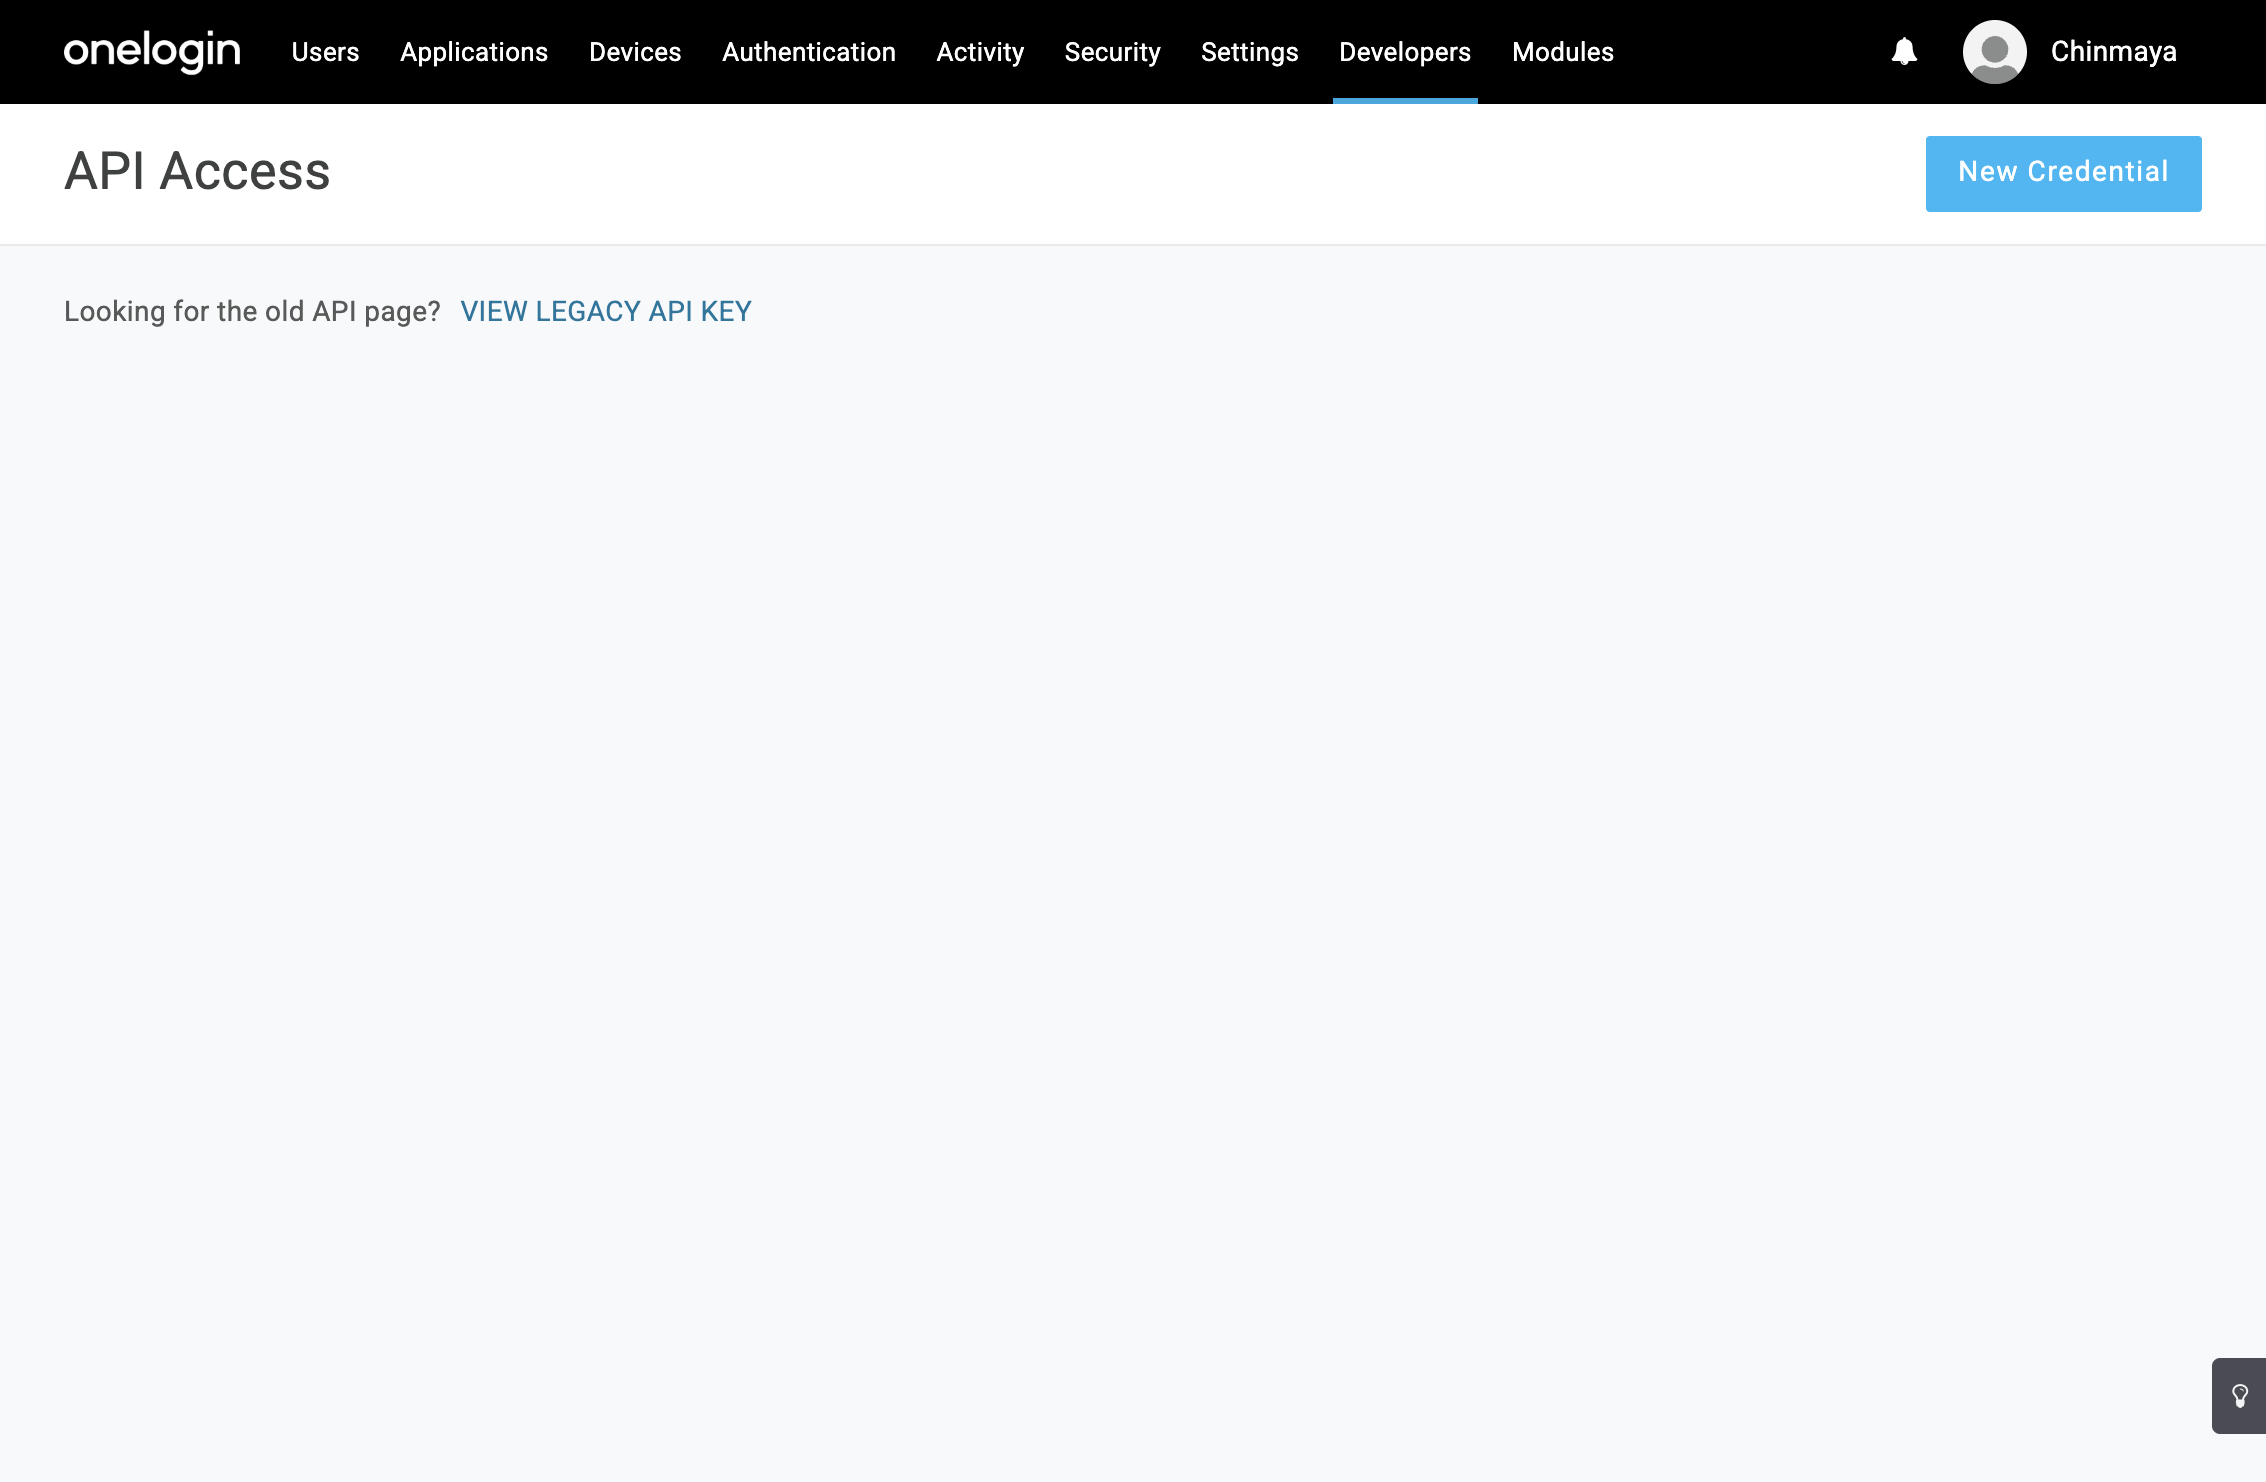Image resolution: width=2266 pixels, height=1482 pixels.
Task: Open the Settings menu
Action: [1249, 52]
